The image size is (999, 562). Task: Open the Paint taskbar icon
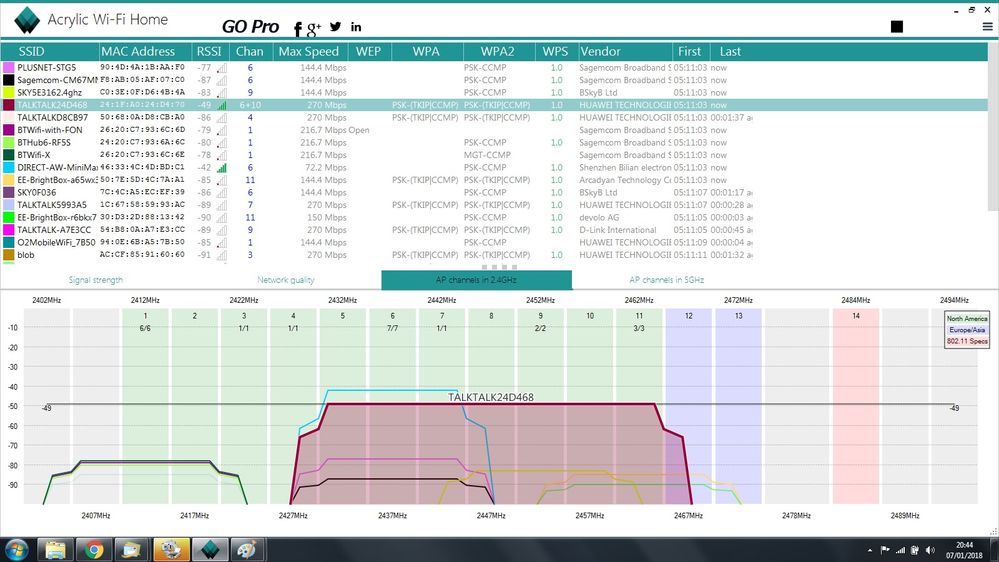[x=247, y=550]
